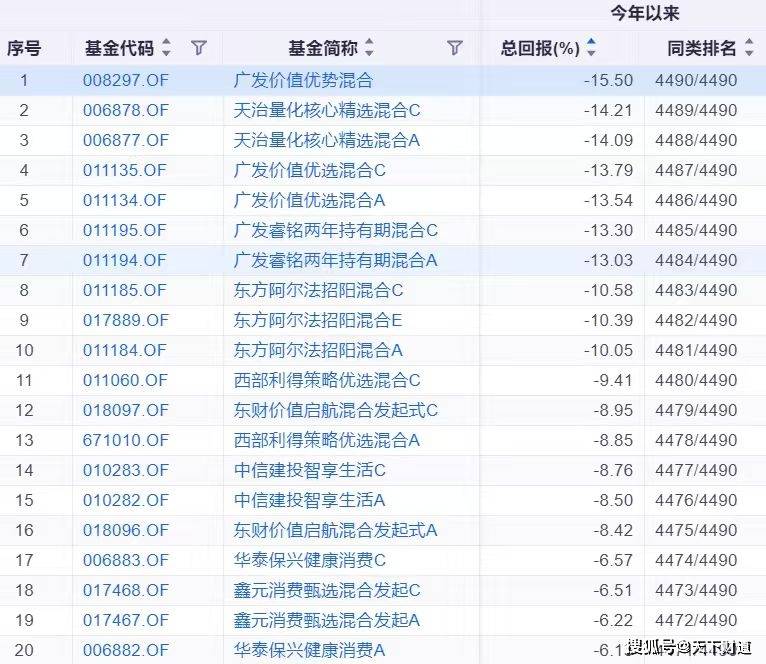Open the filter funnel for 基金简称
Viewport: 766px width, 664px height.
[x=455, y=48]
